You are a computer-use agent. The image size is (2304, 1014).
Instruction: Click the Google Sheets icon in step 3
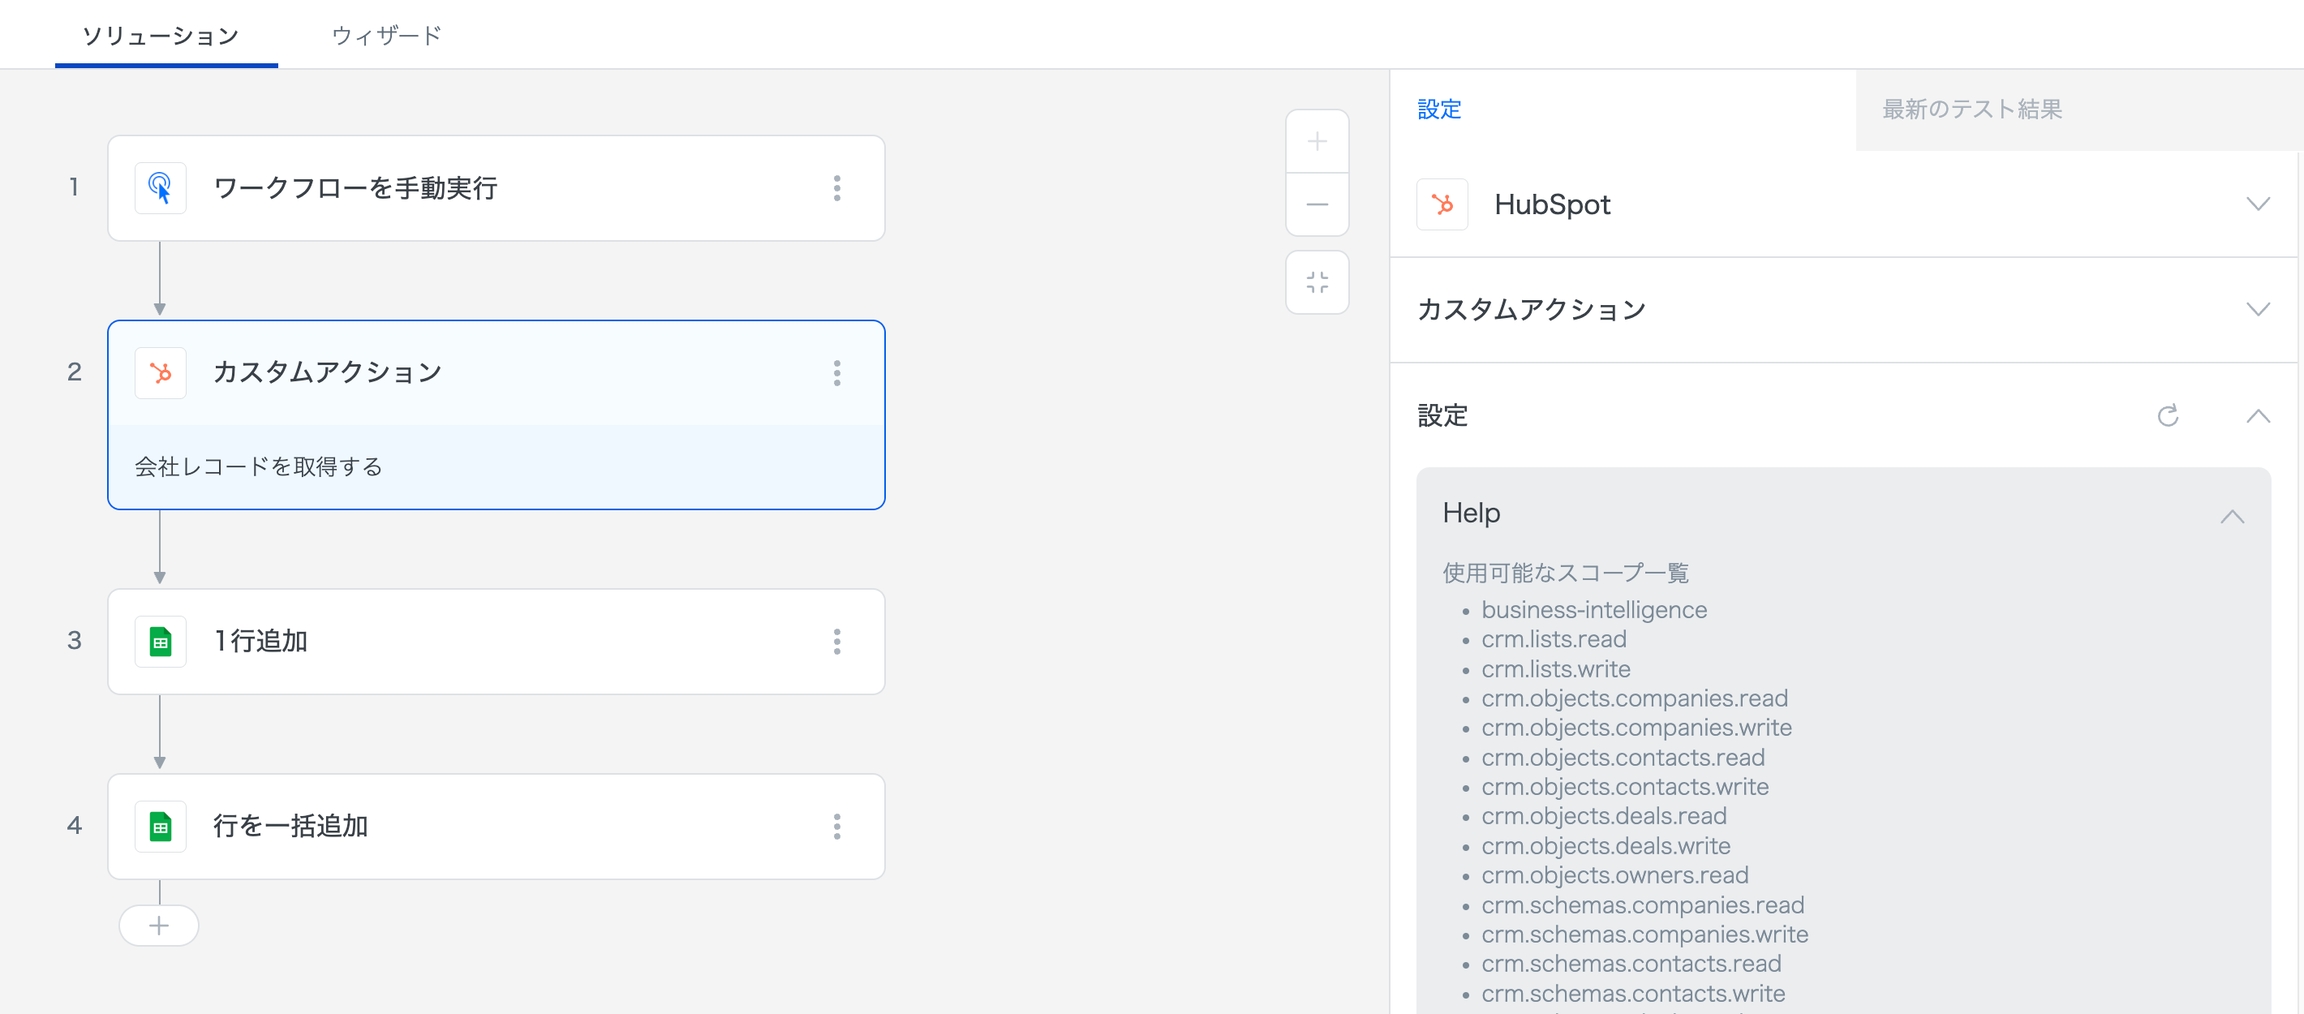[x=160, y=641]
